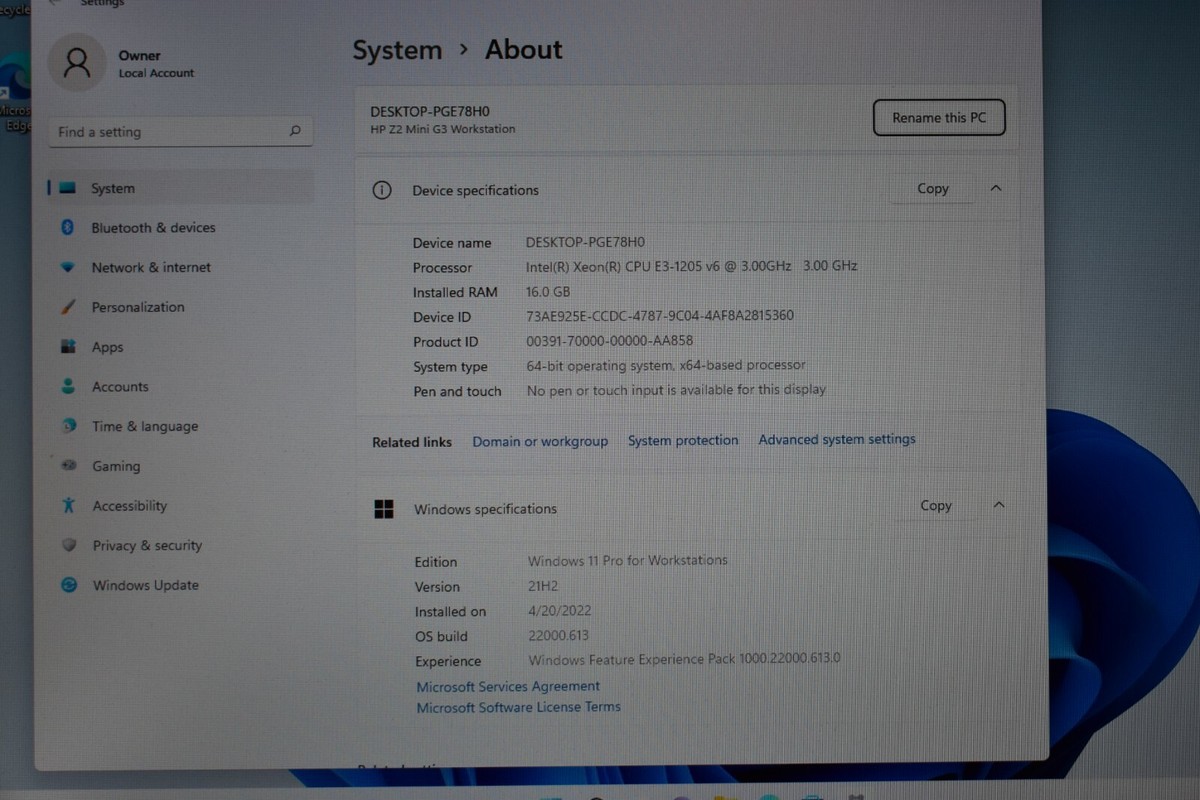
Task: Open the System protection link
Action: (x=683, y=440)
